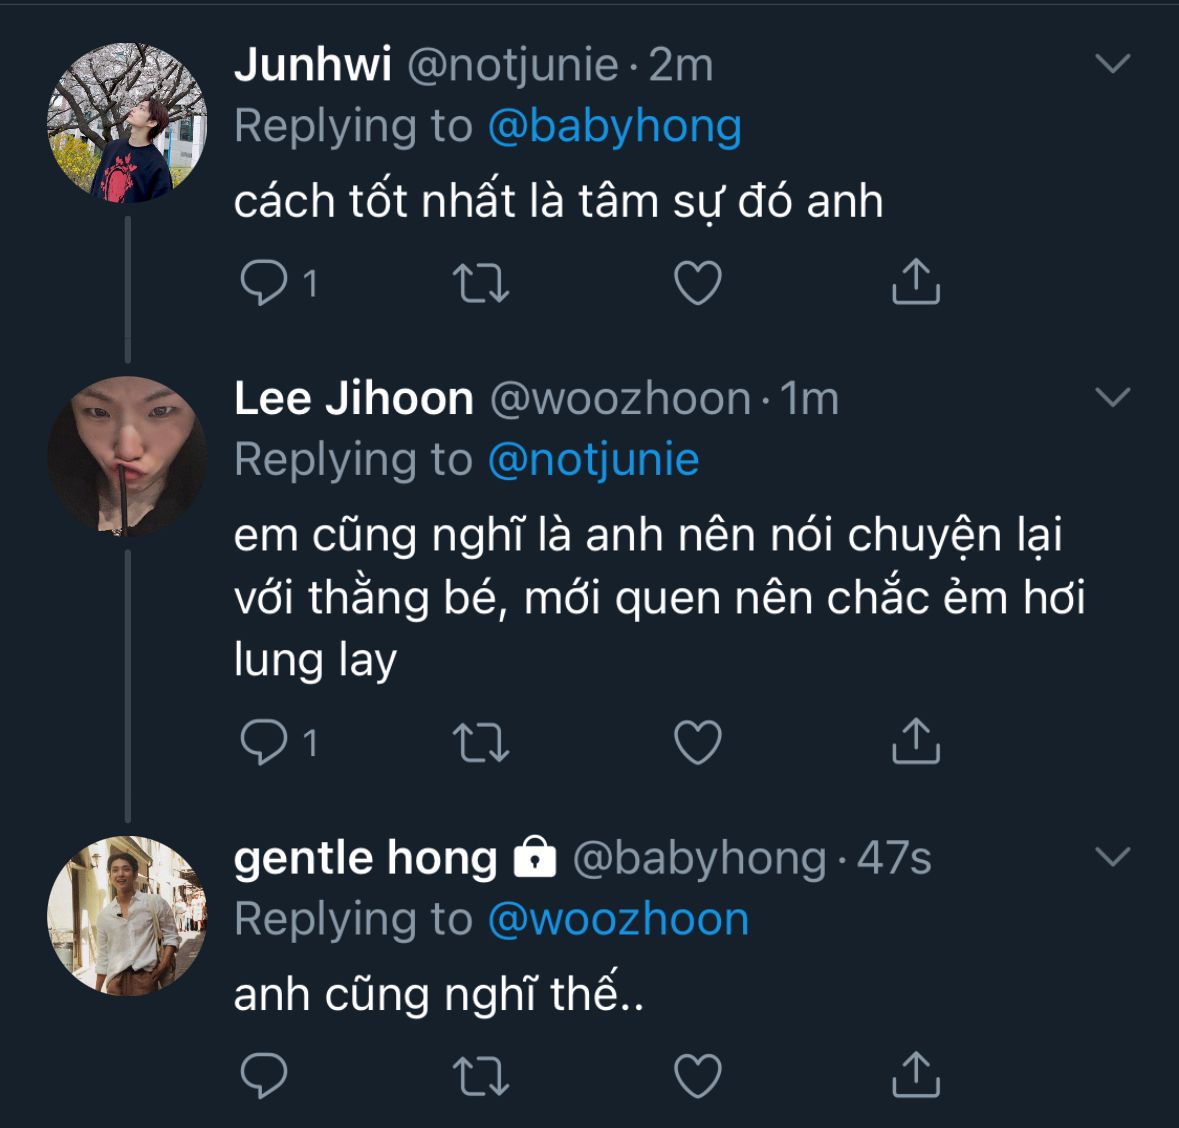Reply to gentle hong's tweet
Image resolution: width=1179 pixels, height=1128 pixels.
264,1076
